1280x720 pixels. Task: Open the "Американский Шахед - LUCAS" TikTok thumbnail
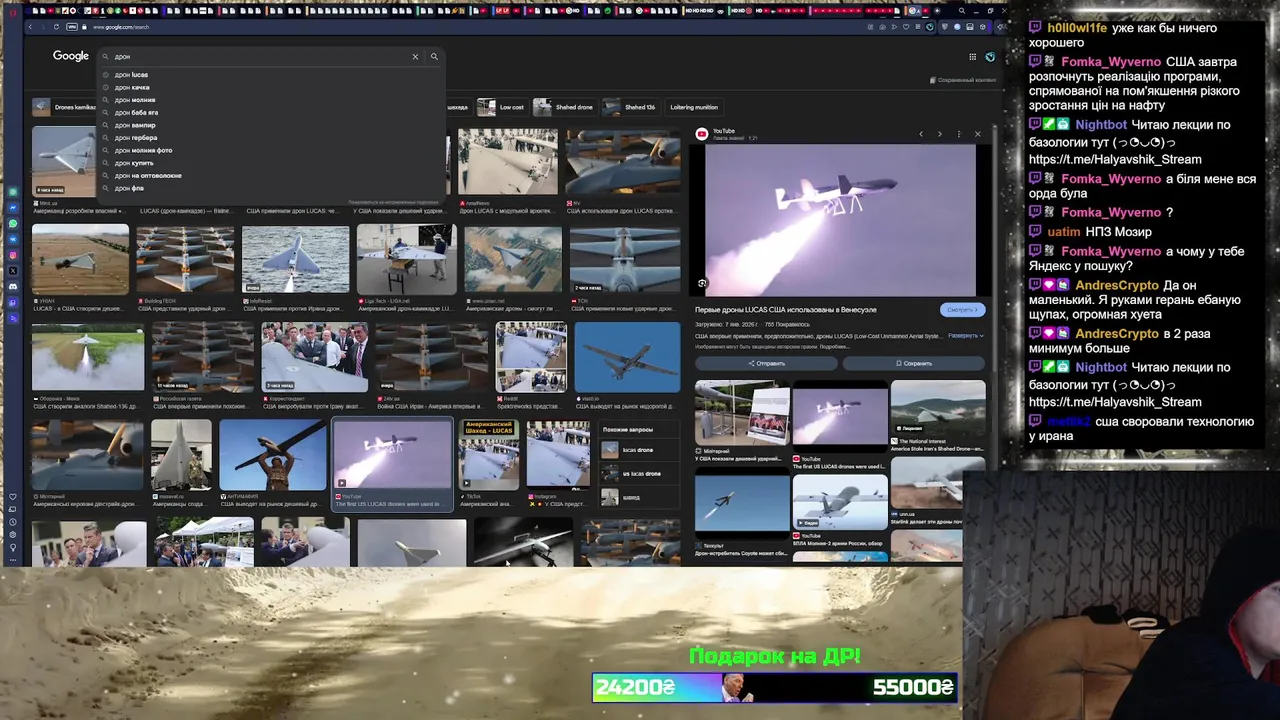click(x=489, y=454)
